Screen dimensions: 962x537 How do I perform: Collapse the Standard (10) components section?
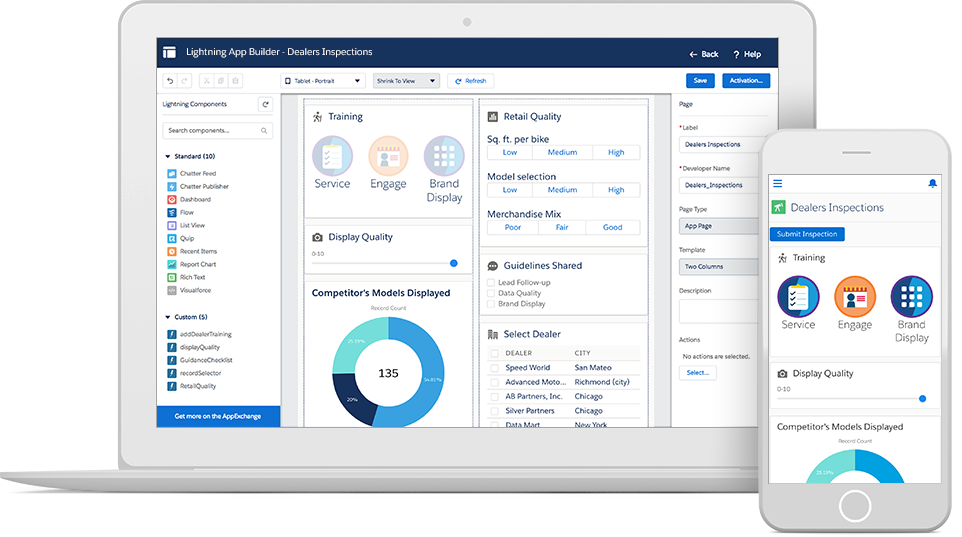click(167, 156)
